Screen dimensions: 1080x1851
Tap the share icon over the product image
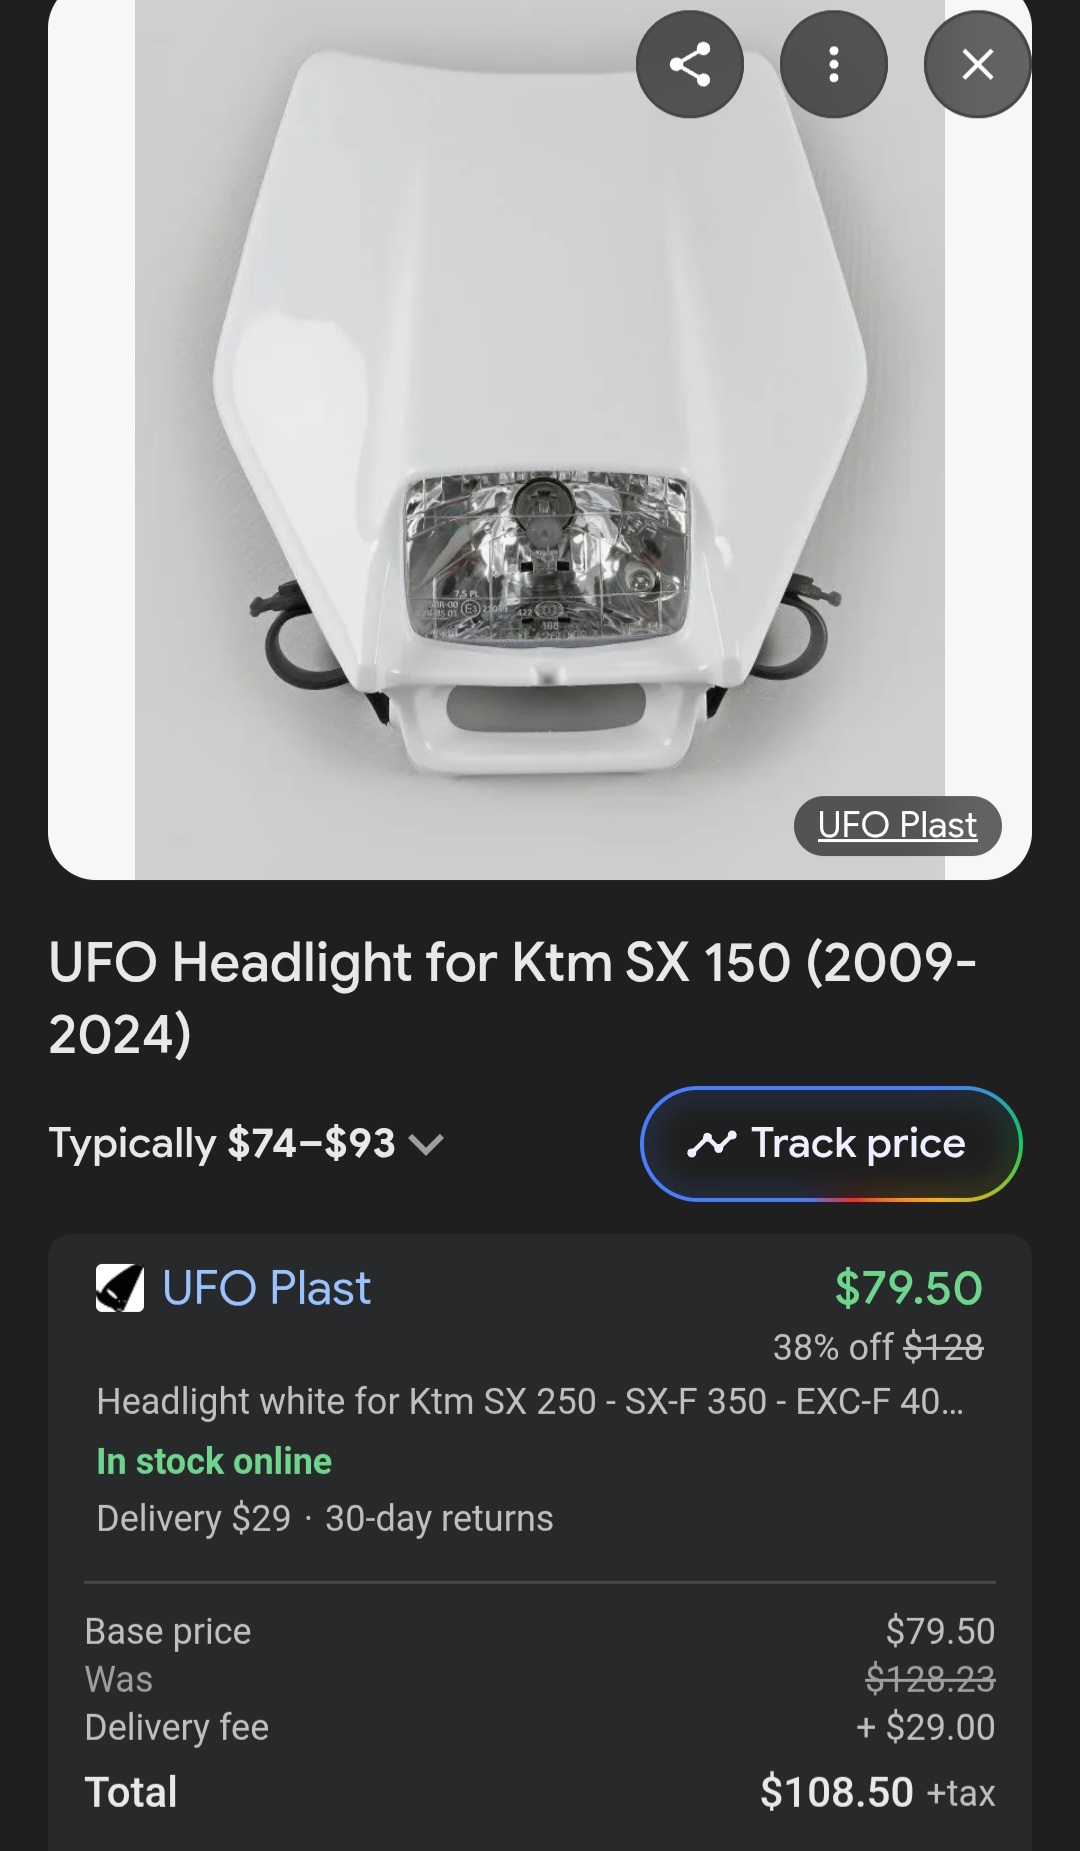click(x=689, y=65)
